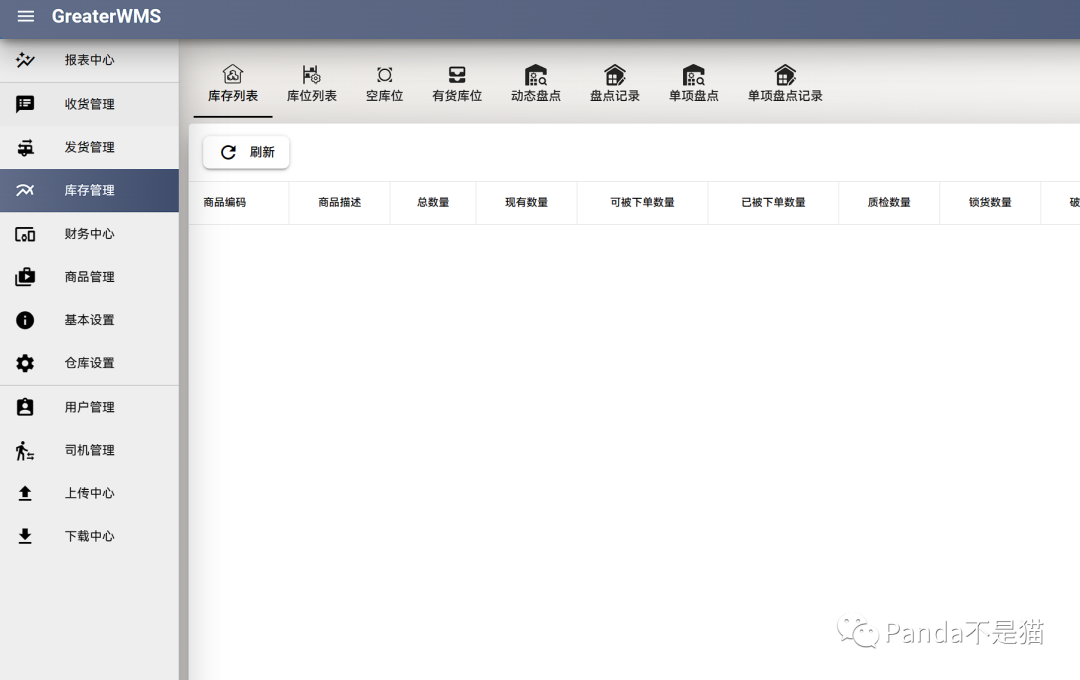The image size is (1080, 680).
Task: Click the 库位列表 bin icon
Action: [x=311, y=74]
